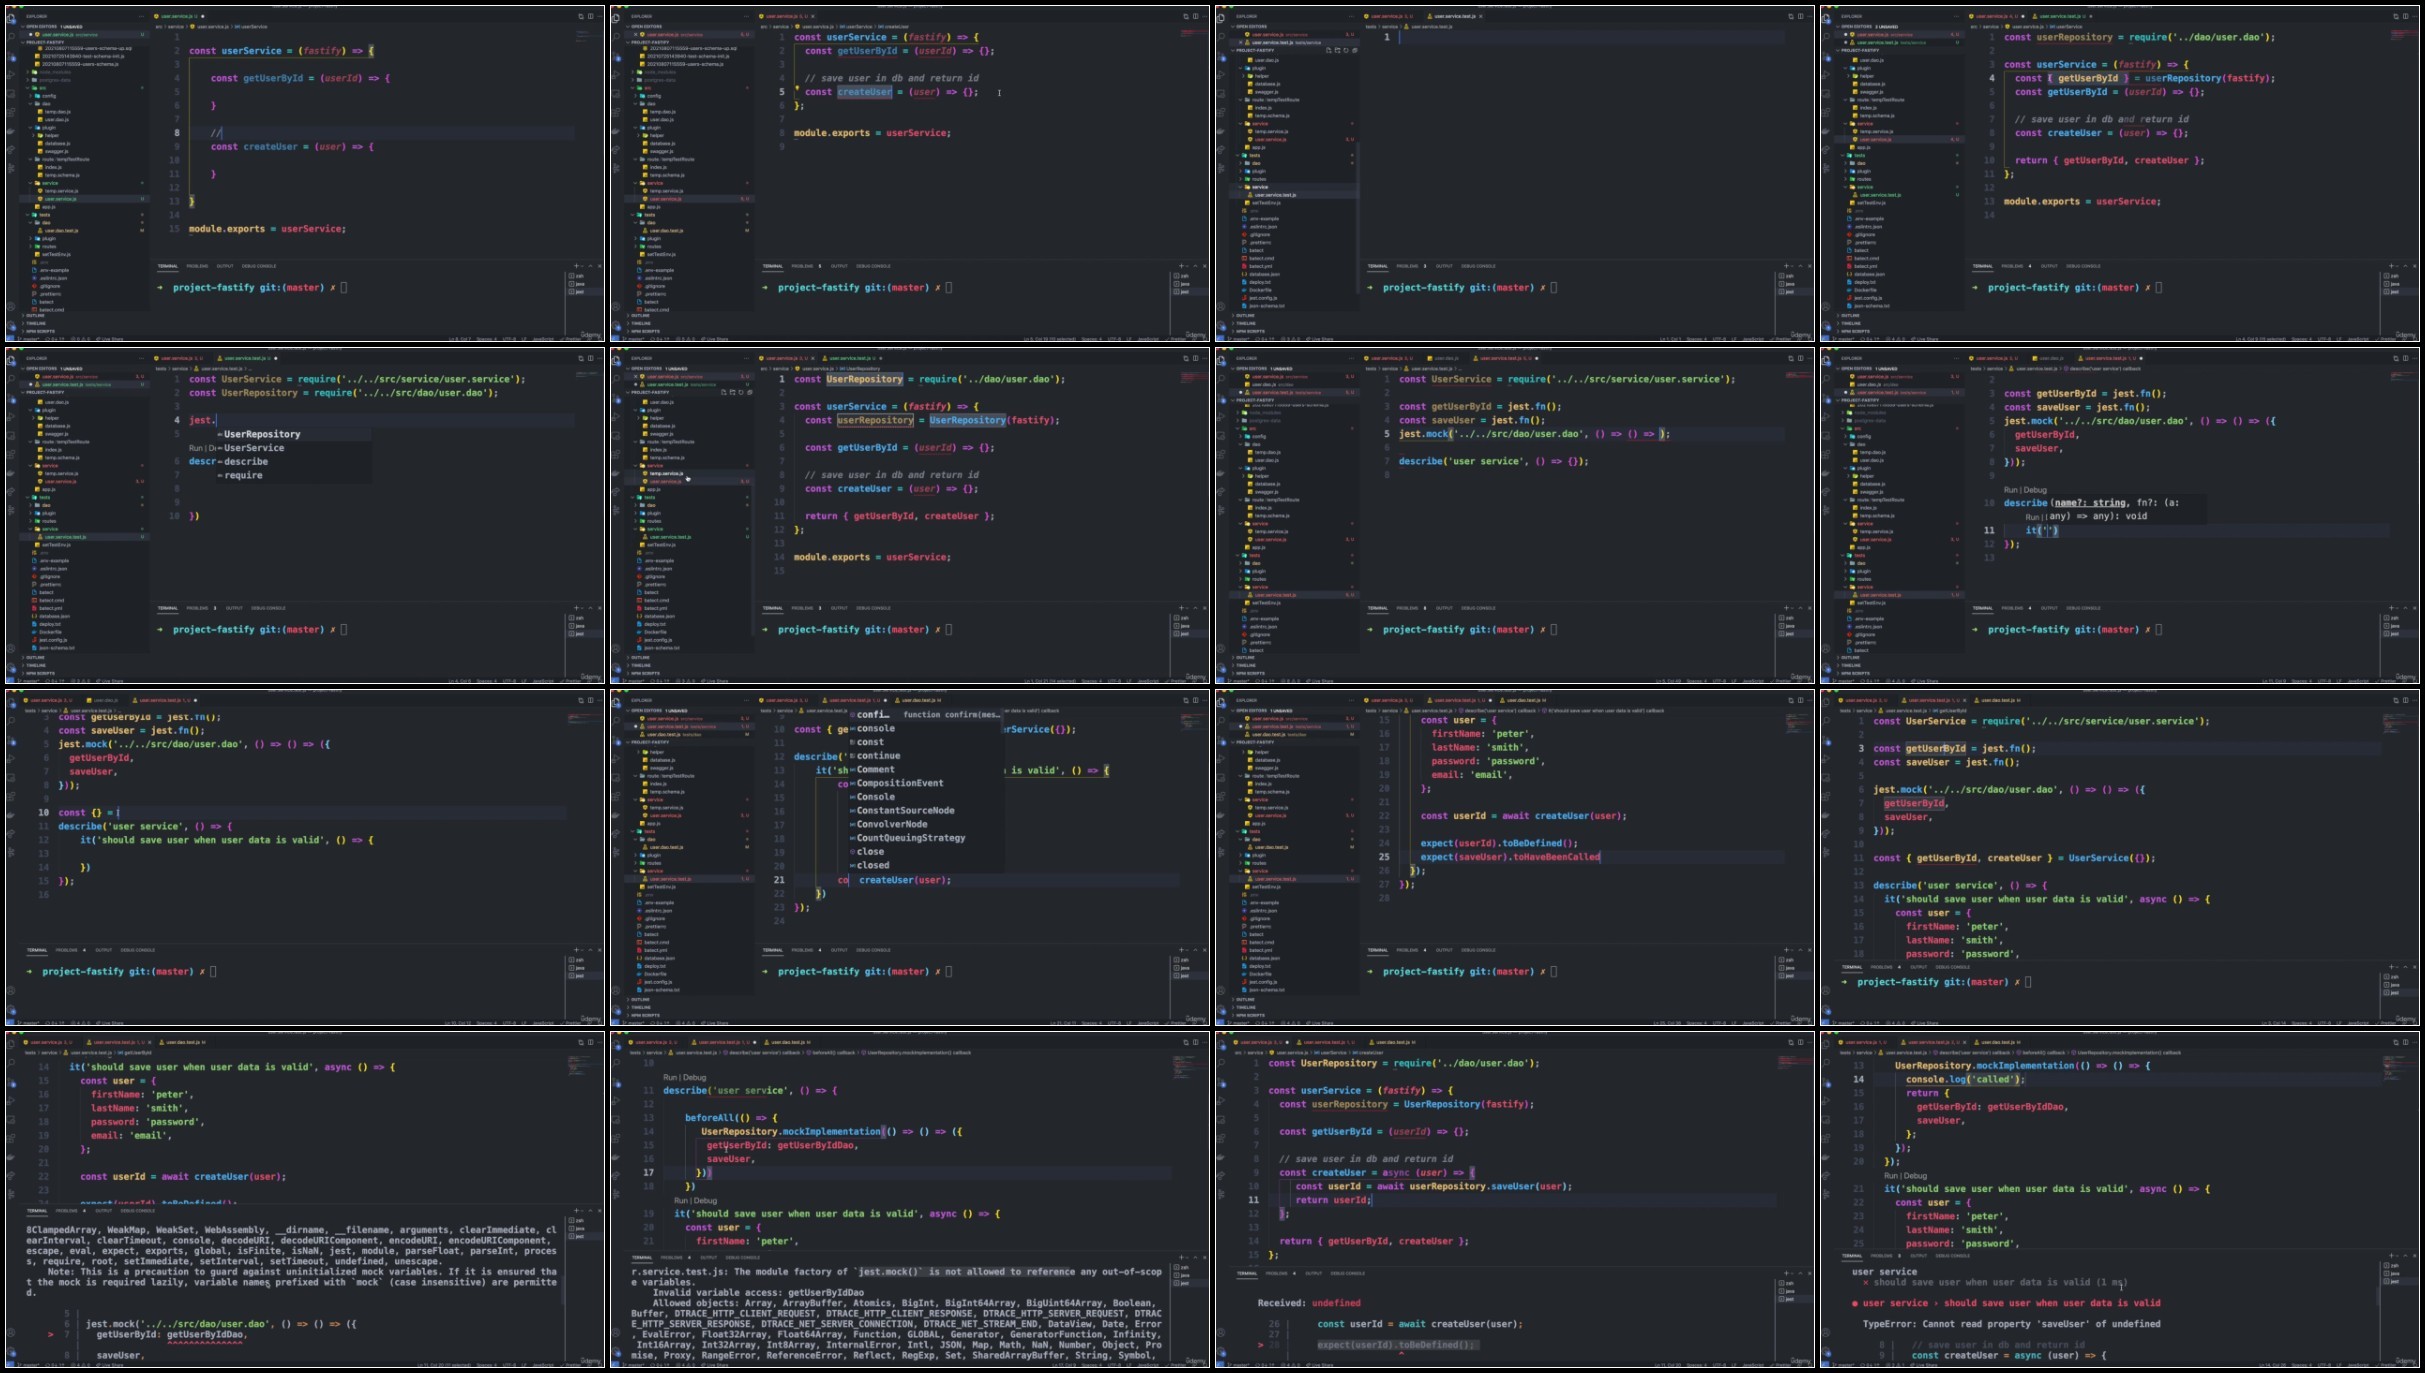Open the frame with createUser highlighted on line 5

[x=910, y=174]
